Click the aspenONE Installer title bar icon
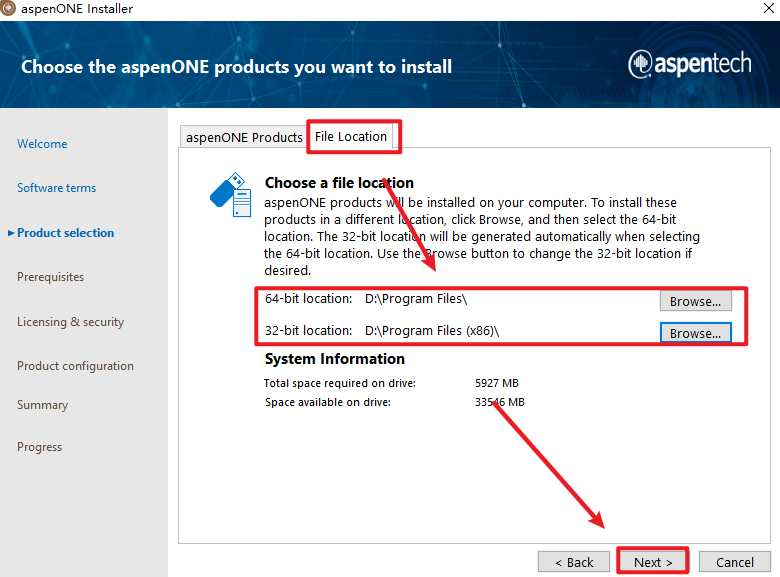The image size is (780, 577). (x=9, y=9)
